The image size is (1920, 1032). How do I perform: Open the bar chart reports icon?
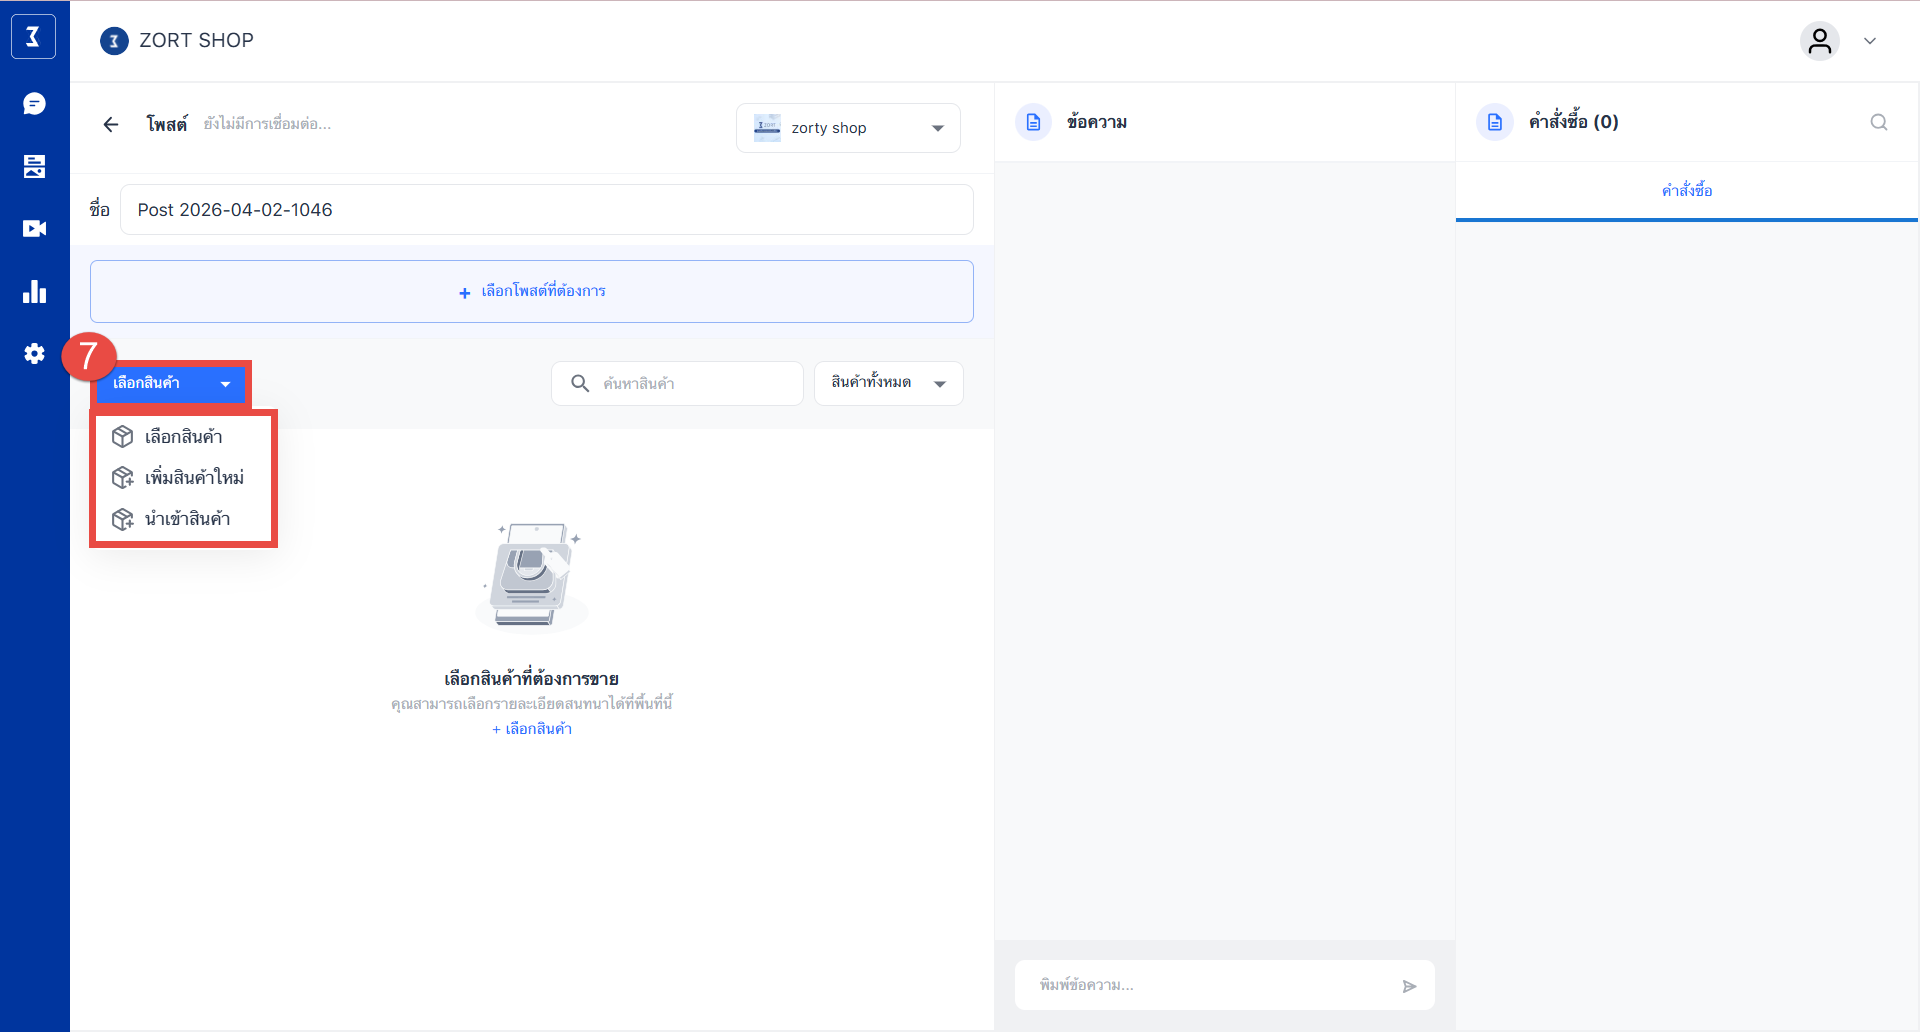[34, 292]
